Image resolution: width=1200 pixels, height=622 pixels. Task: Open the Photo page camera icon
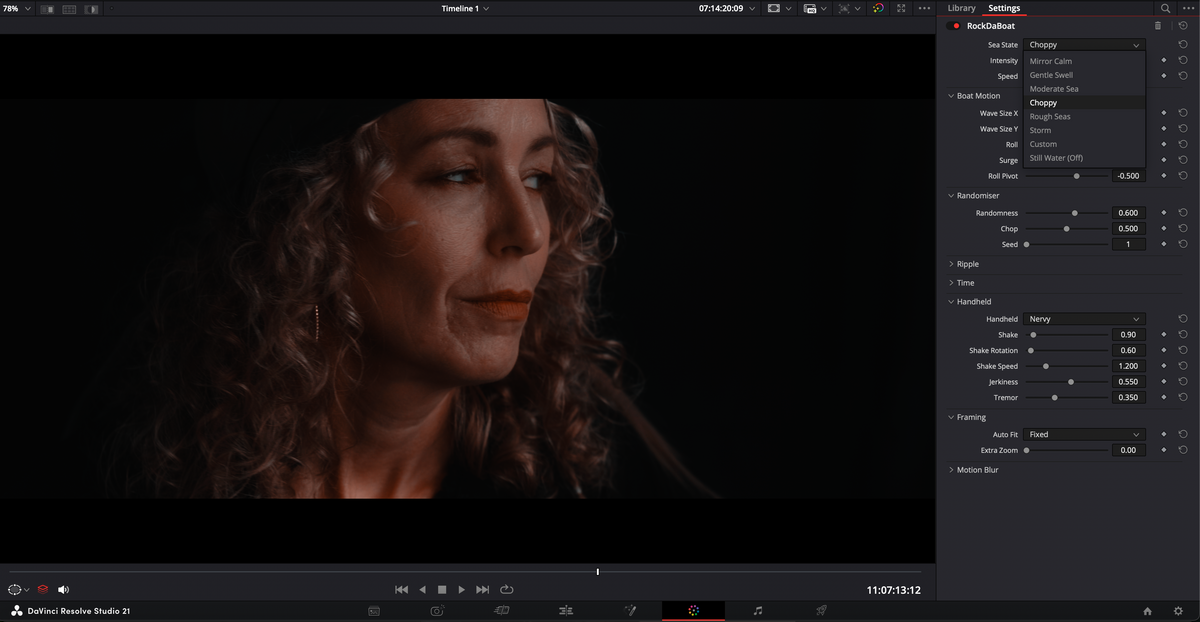(437, 610)
